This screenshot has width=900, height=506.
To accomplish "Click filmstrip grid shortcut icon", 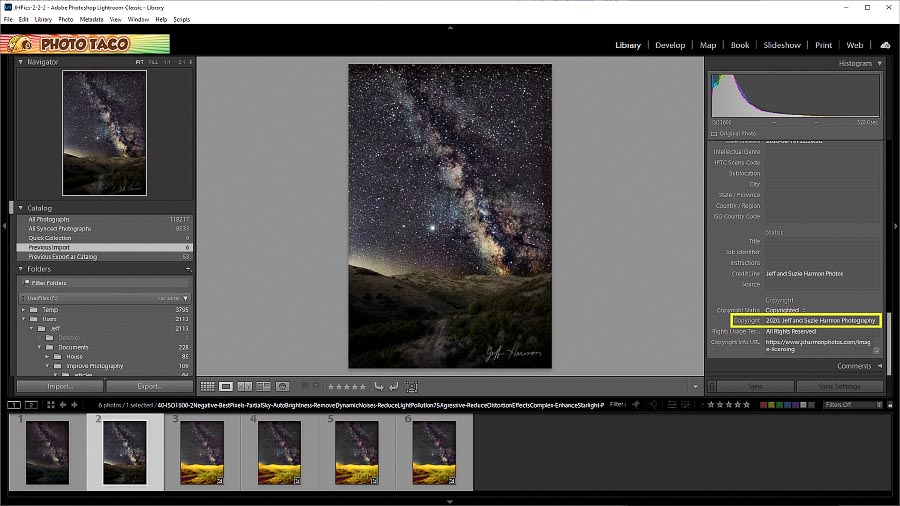I will point(51,405).
